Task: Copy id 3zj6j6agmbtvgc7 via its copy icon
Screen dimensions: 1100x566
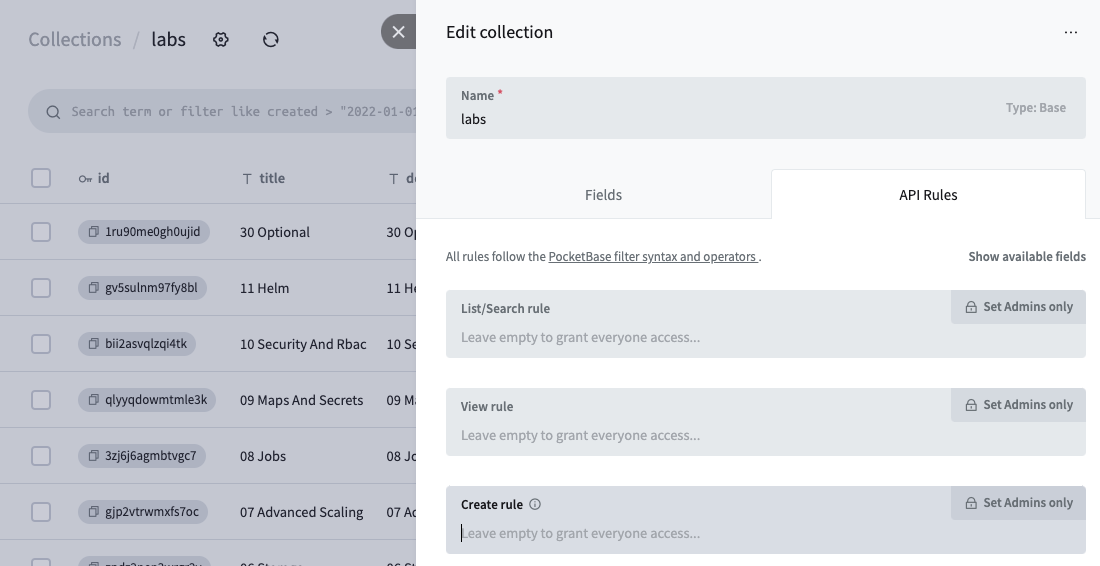Action: tap(93, 456)
